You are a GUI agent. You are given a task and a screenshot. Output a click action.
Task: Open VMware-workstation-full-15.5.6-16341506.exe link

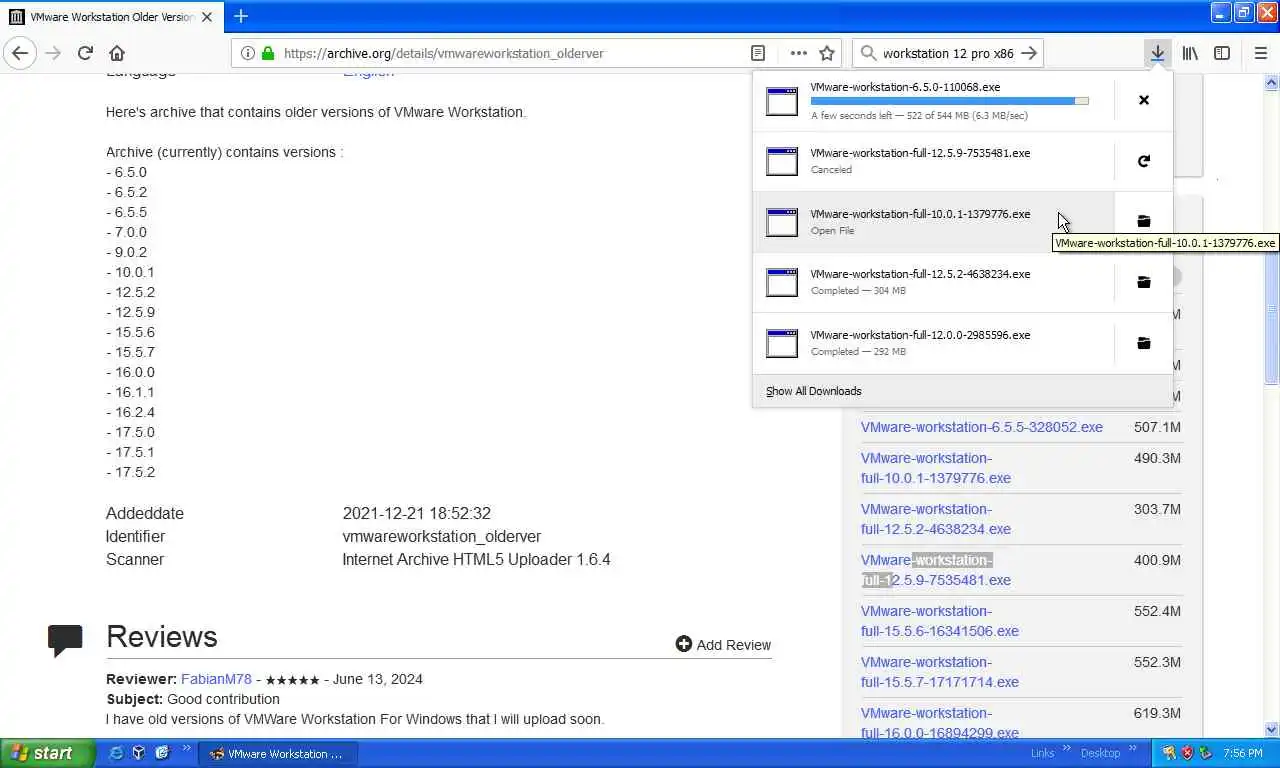click(940, 621)
